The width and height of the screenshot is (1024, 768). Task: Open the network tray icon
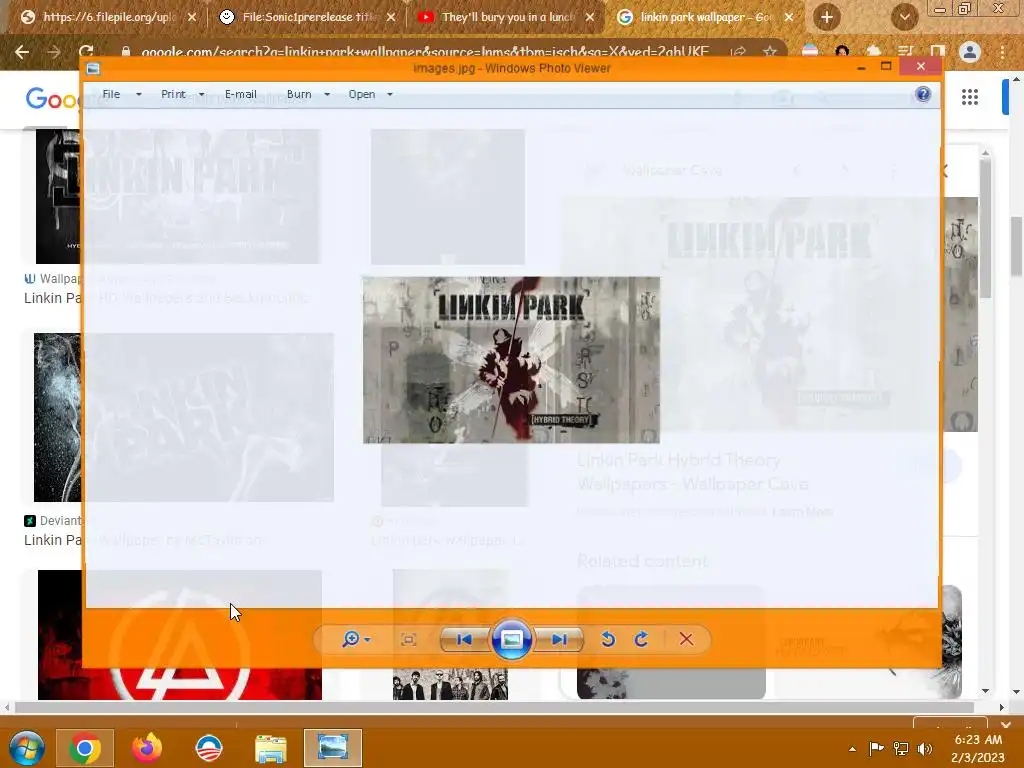pos(901,748)
